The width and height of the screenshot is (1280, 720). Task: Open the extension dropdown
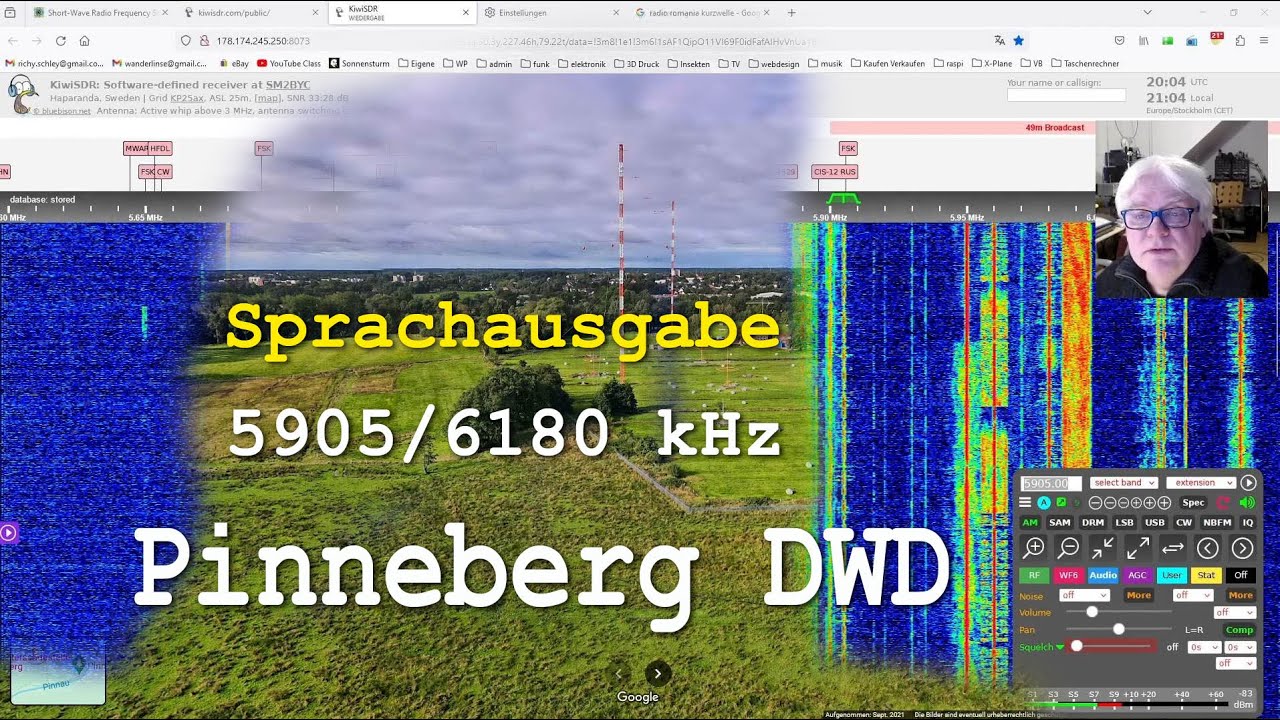pyautogui.click(x=1201, y=483)
